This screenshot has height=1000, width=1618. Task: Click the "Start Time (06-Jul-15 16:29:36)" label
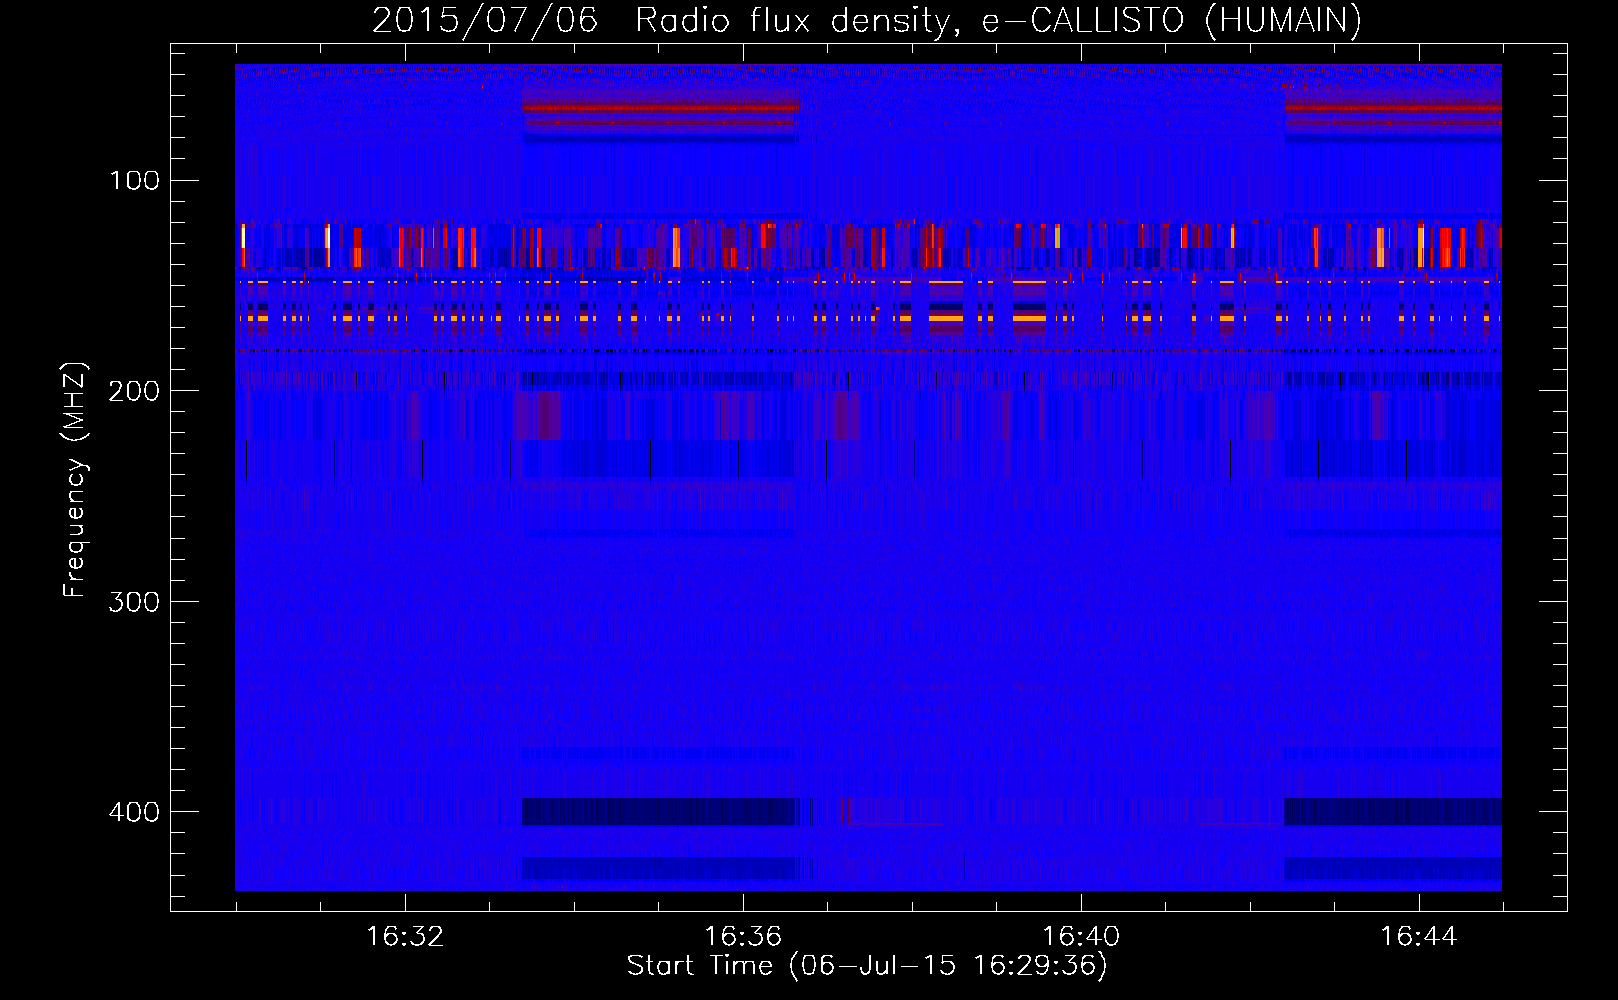[x=867, y=966]
